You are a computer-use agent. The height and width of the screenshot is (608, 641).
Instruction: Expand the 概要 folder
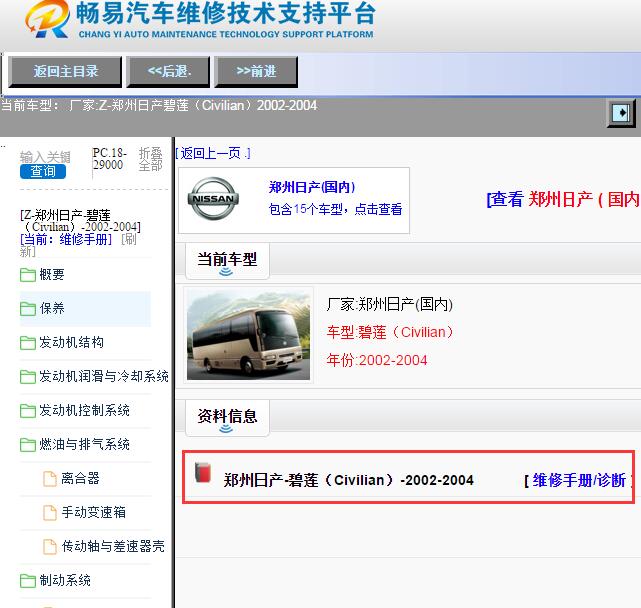point(52,274)
